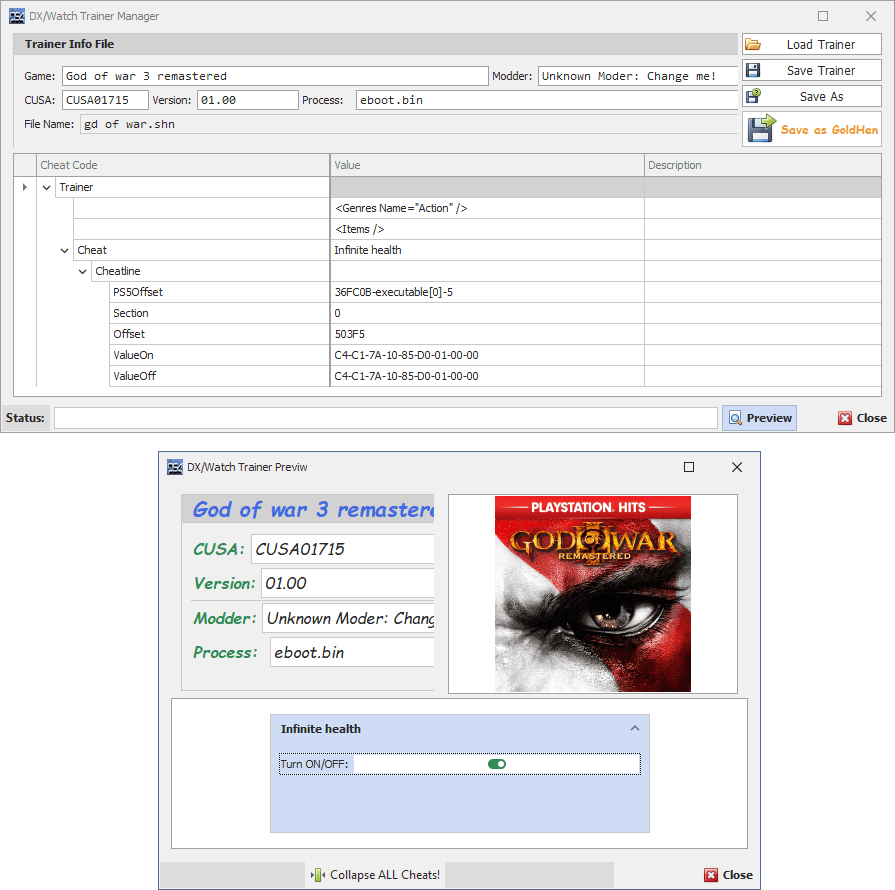The image size is (895, 890).
Task: Close the DX/Watch Trainer Previw window with X
Action: [737, 467]
